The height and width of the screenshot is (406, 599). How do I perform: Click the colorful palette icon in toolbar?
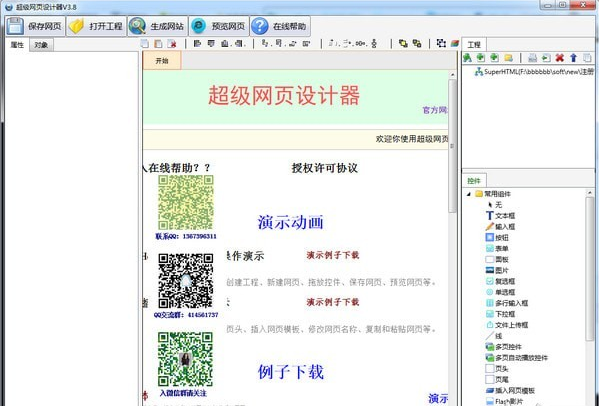455,43
